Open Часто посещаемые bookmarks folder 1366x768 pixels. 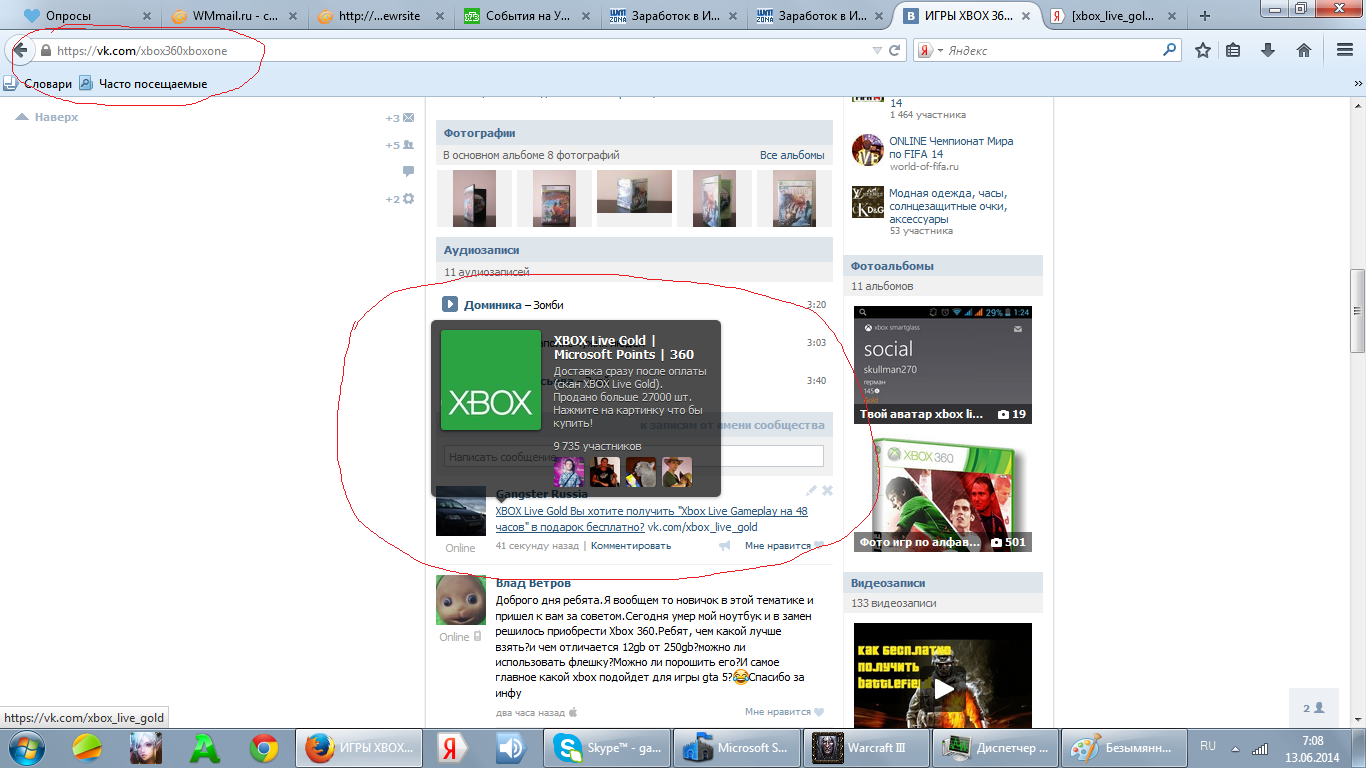pos(144,84)
